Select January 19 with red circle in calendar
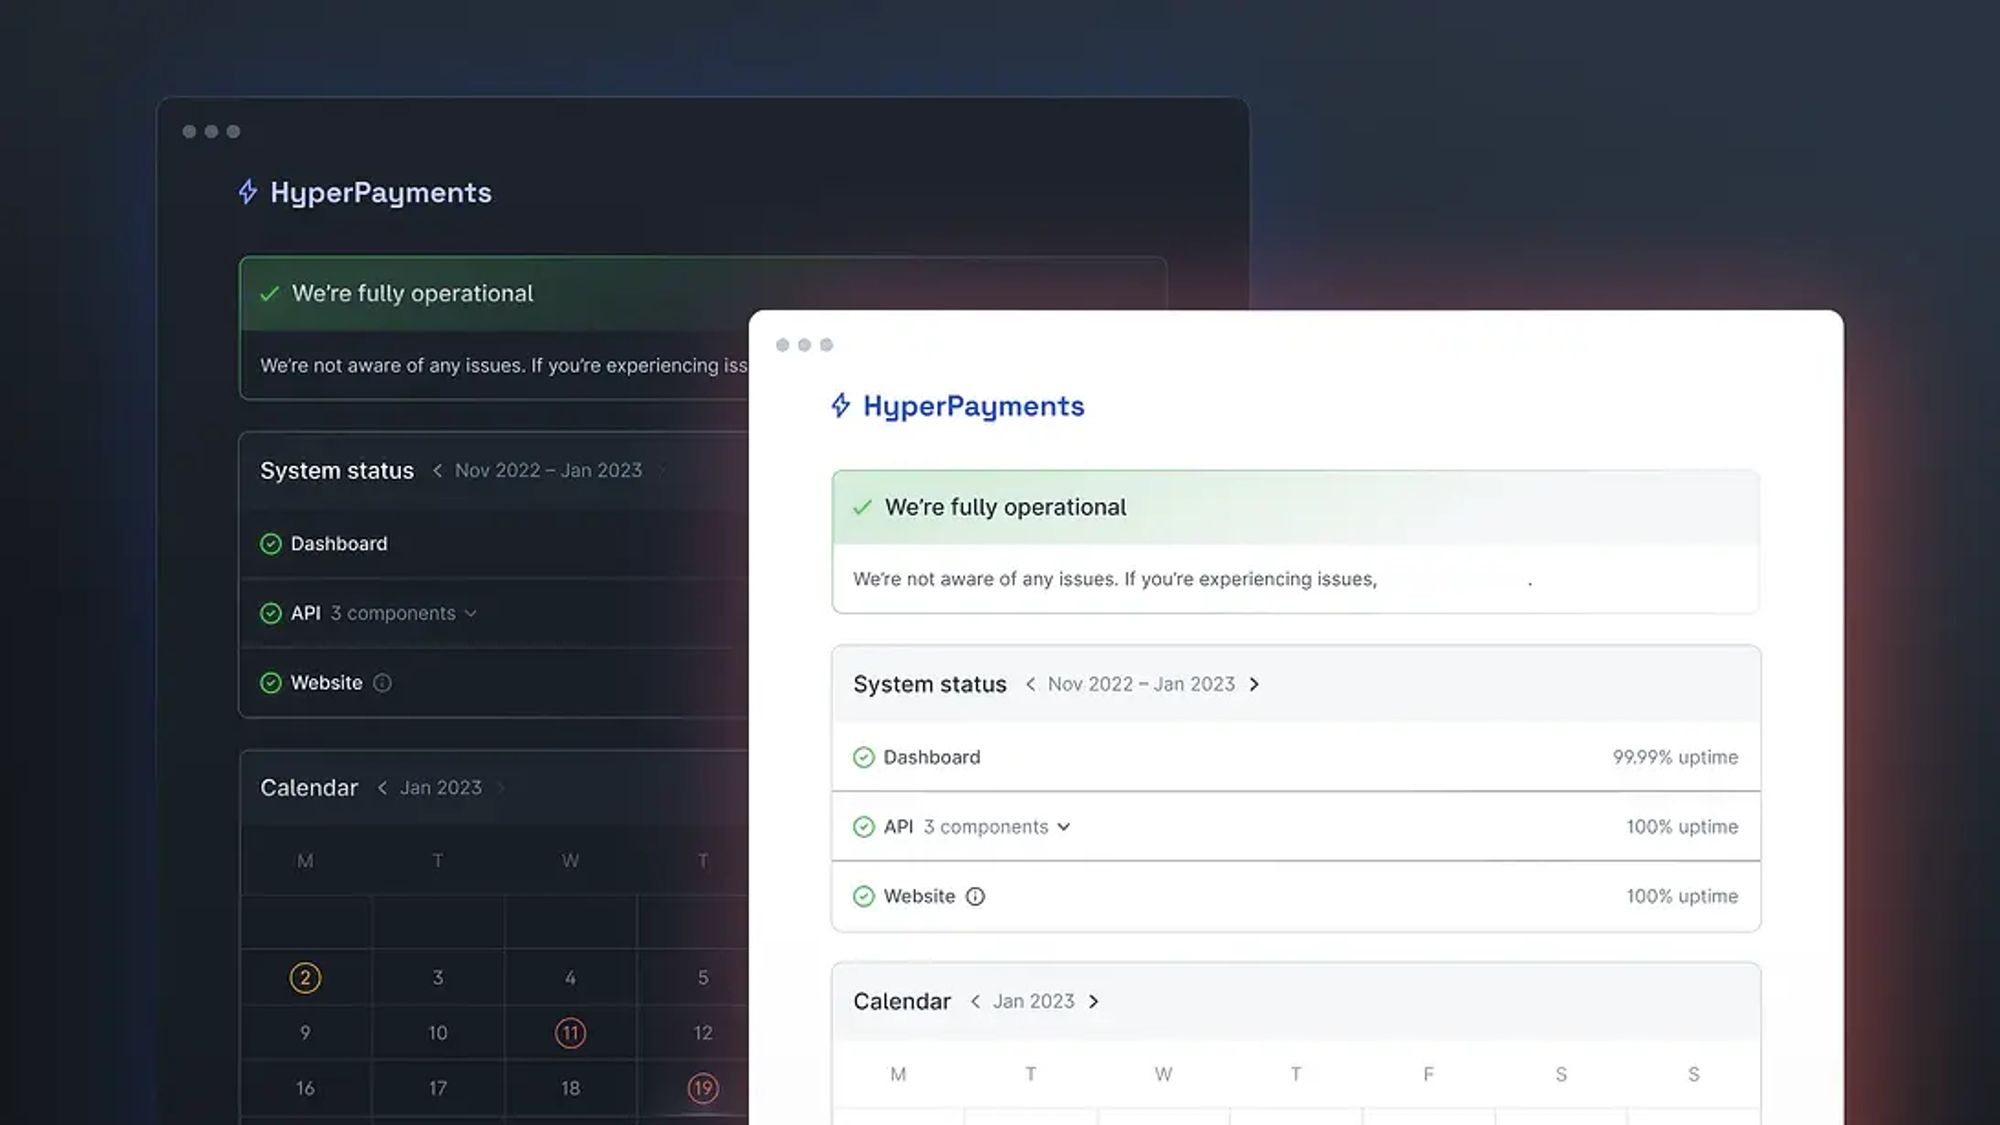Screen dimensions: 2000x1125 click(703, 1088)
